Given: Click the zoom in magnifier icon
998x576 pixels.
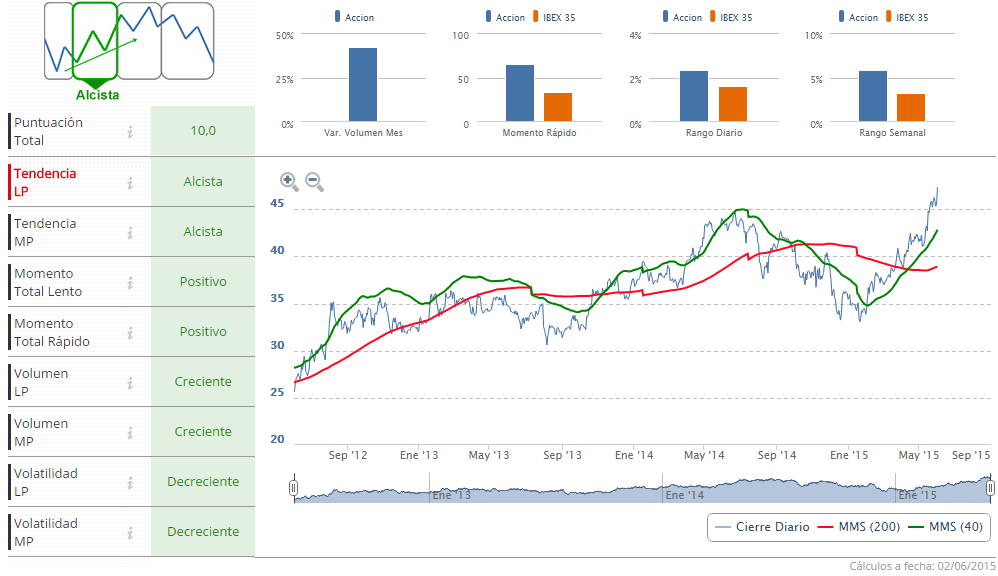Looking at the screenshot, I should coord(289,181).
